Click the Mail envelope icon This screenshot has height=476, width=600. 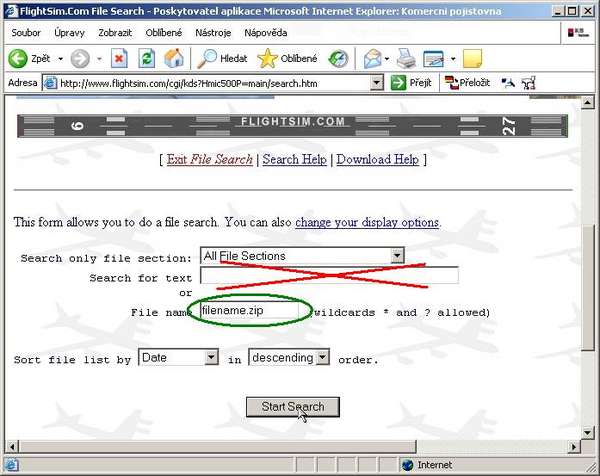[x=373, y=59]
